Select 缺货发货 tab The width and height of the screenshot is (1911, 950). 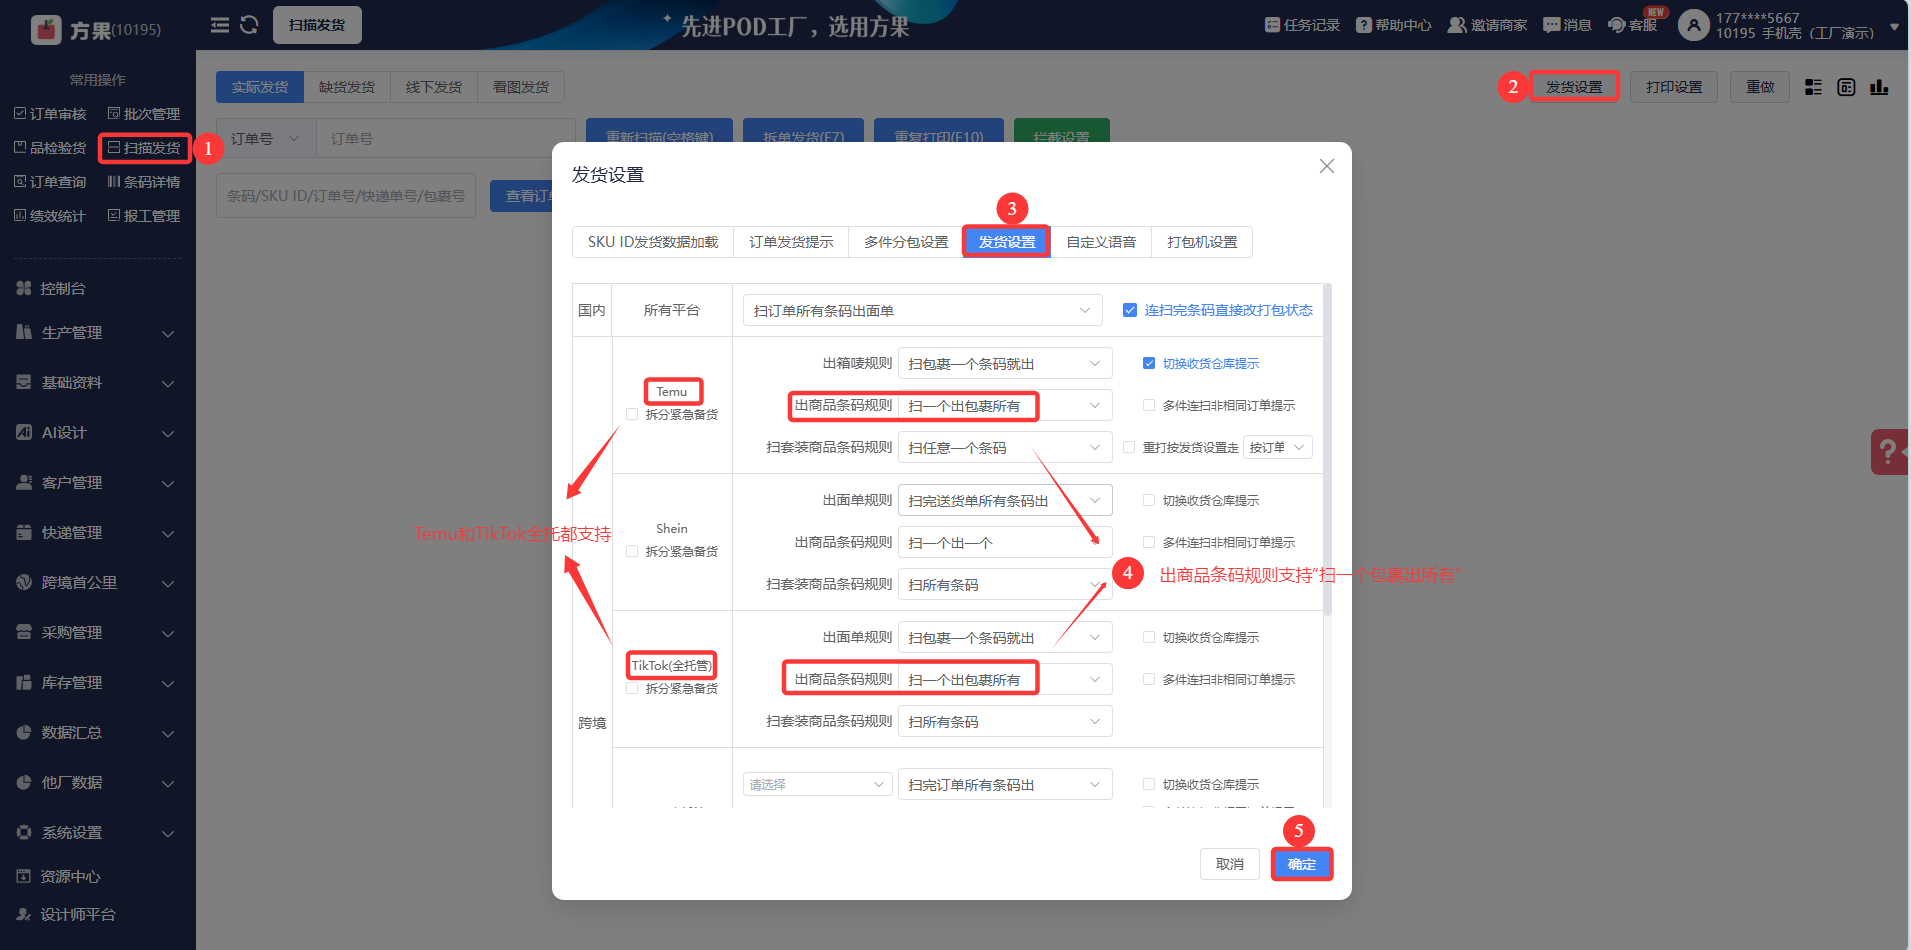pyautogui.click(x=347, y=87)
